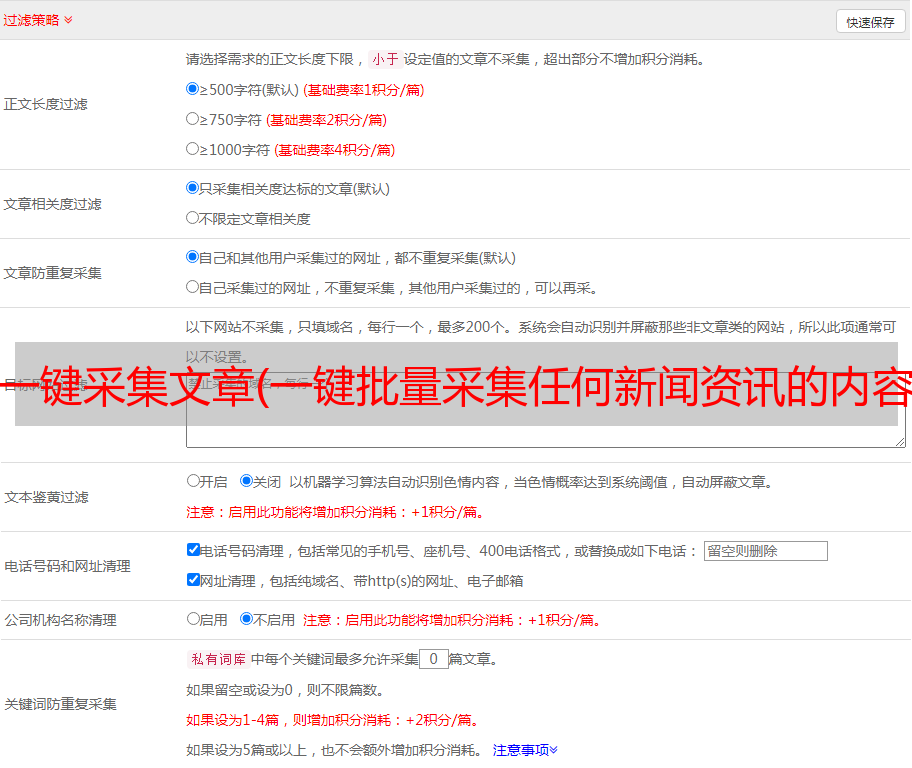Click the replacement phone number input field
The width and height of the screenshot is (912, 768).
point(765,551)
